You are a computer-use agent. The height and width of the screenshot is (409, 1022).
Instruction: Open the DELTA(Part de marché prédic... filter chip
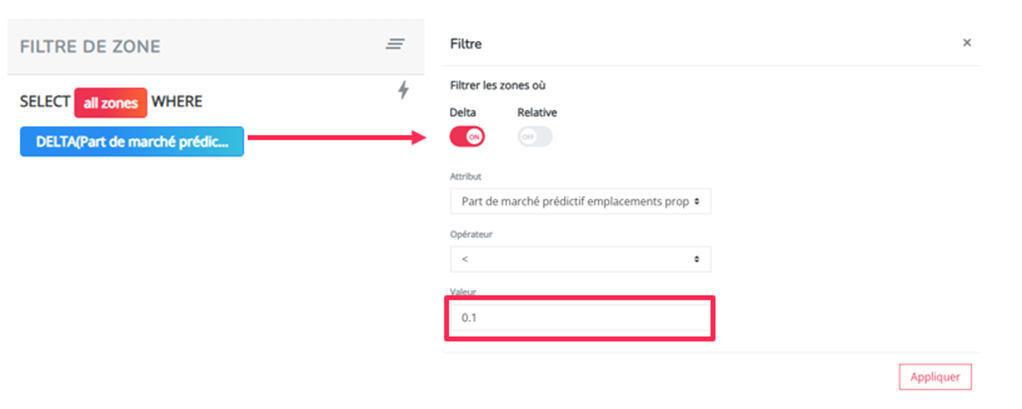coord(132,141)
